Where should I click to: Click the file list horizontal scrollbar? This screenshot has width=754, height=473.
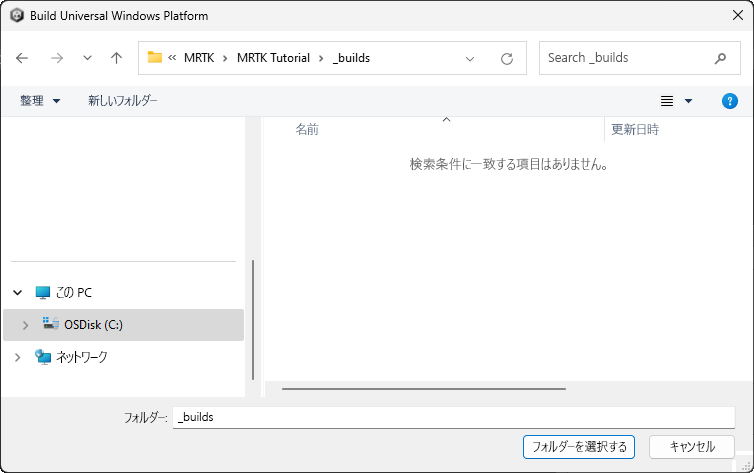tap(424, 389)
